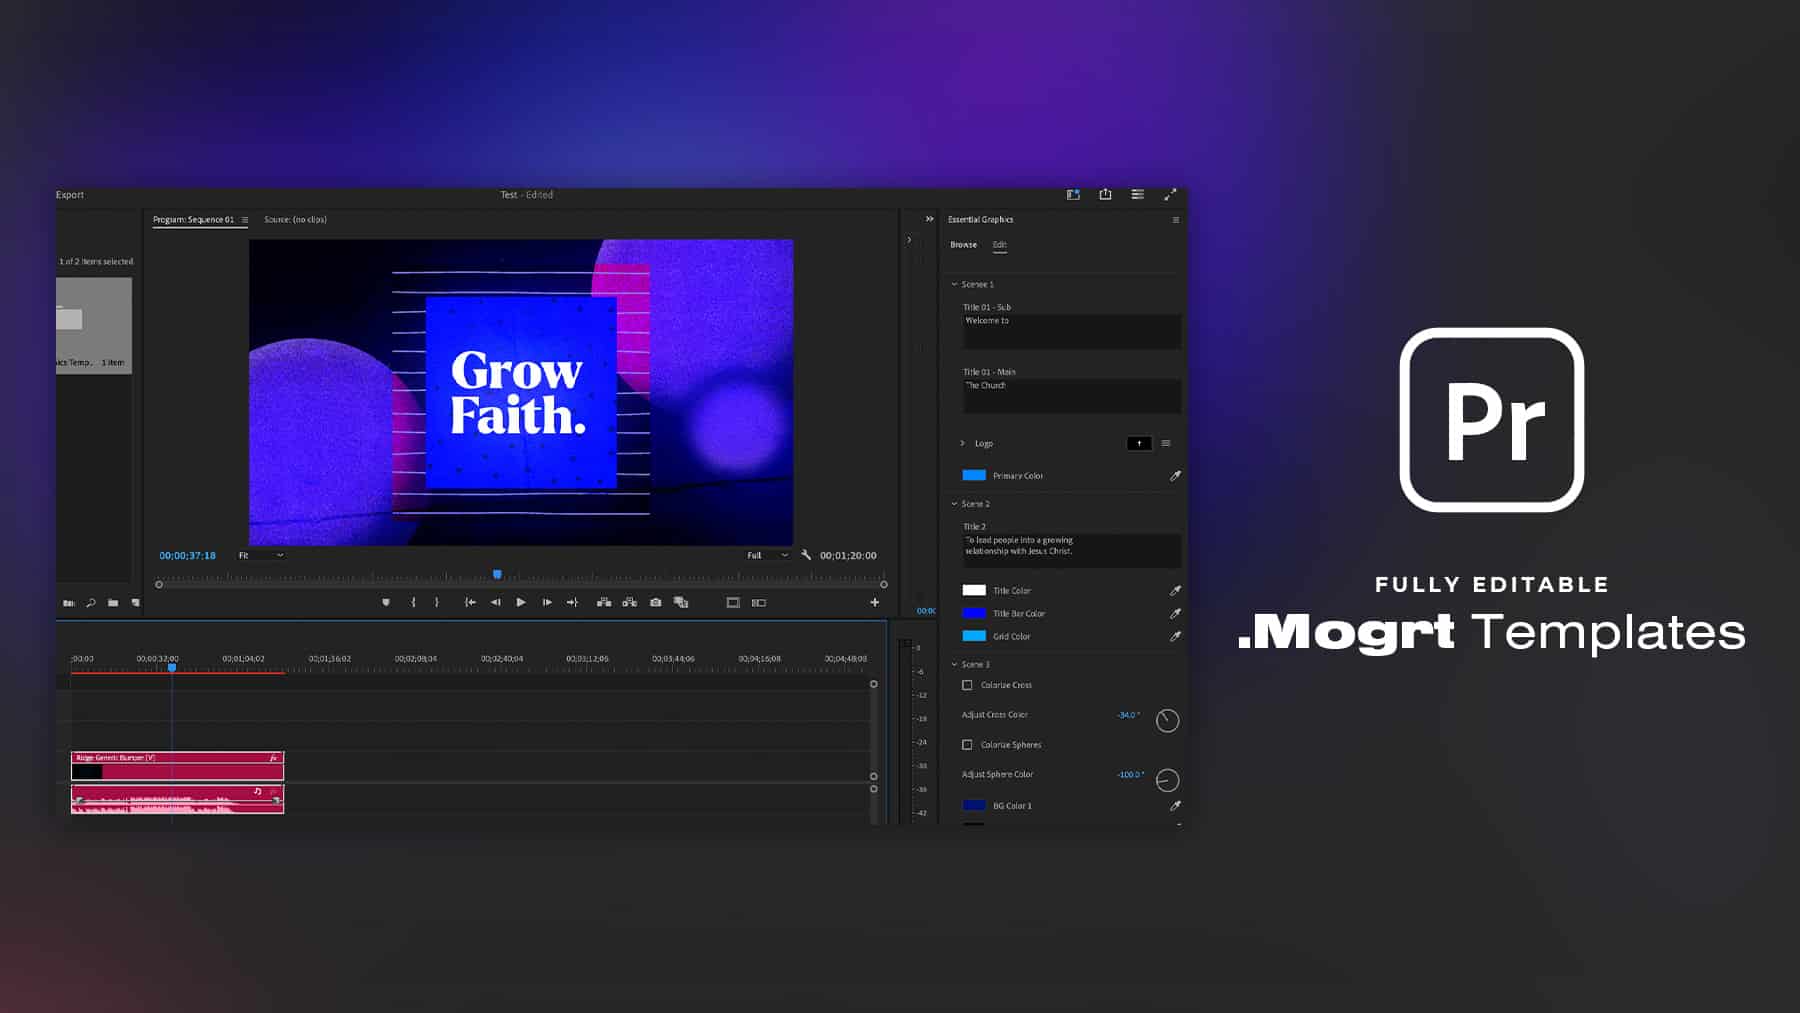Click the Lift button
This screenshot has width=1800, height=1013.
coord(604,602)
